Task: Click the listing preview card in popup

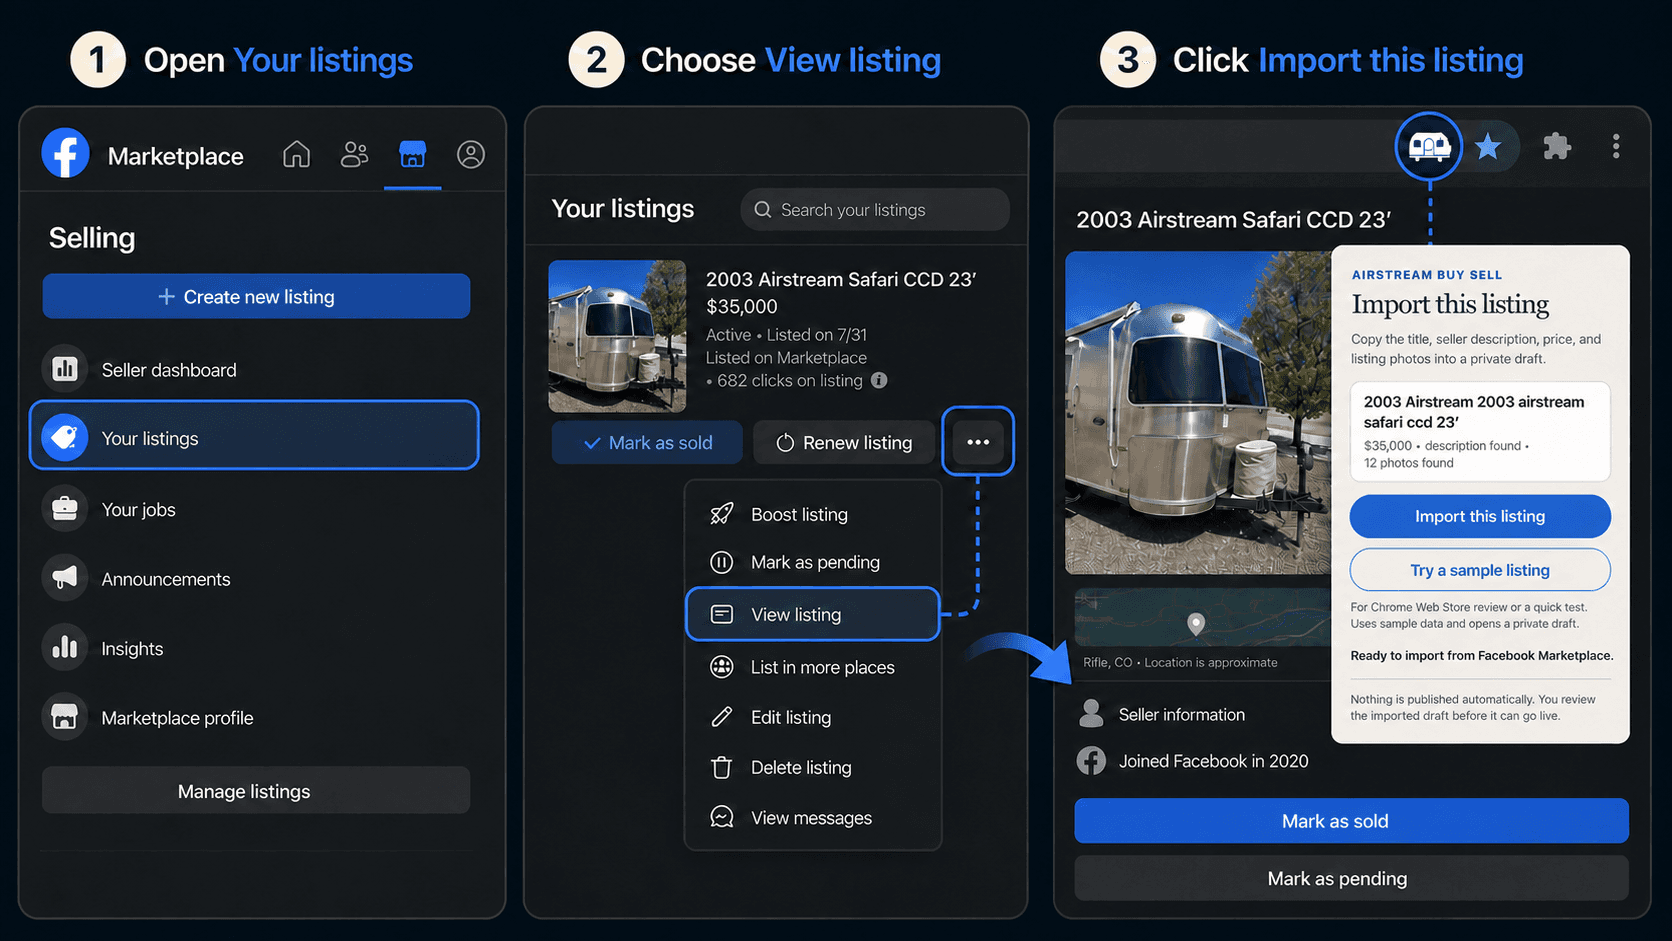Action: click(x=1480, y=431)
